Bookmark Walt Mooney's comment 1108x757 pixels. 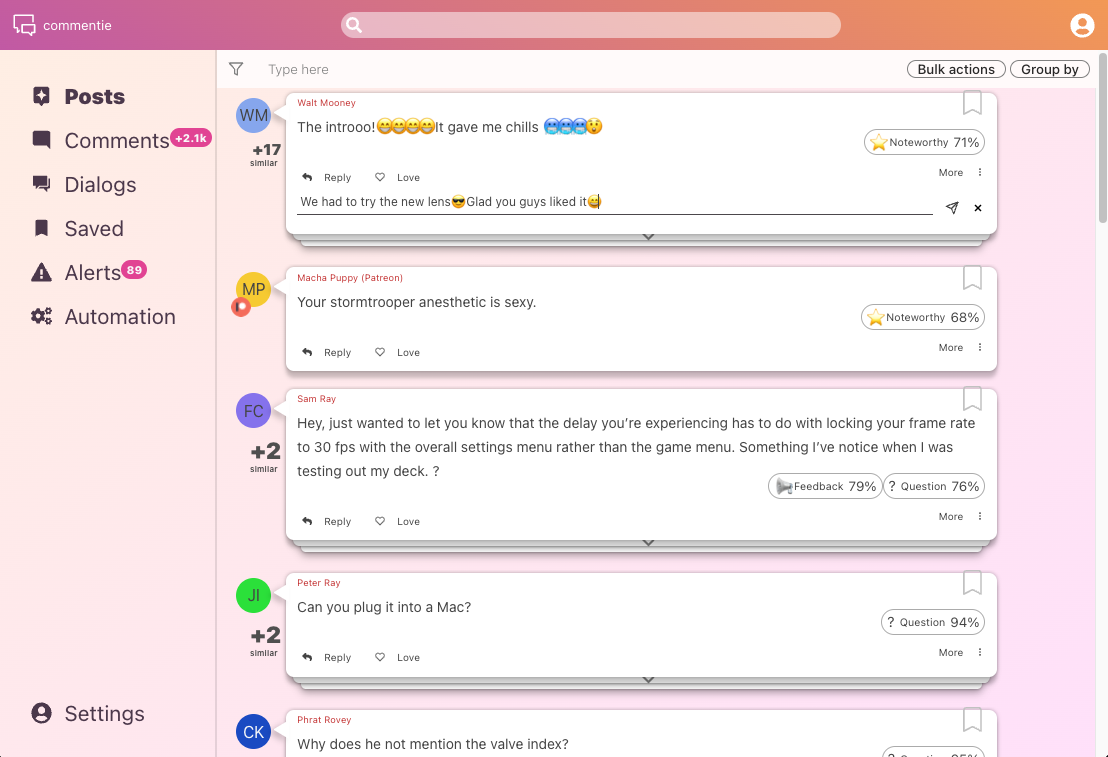[x=972, y=102]
